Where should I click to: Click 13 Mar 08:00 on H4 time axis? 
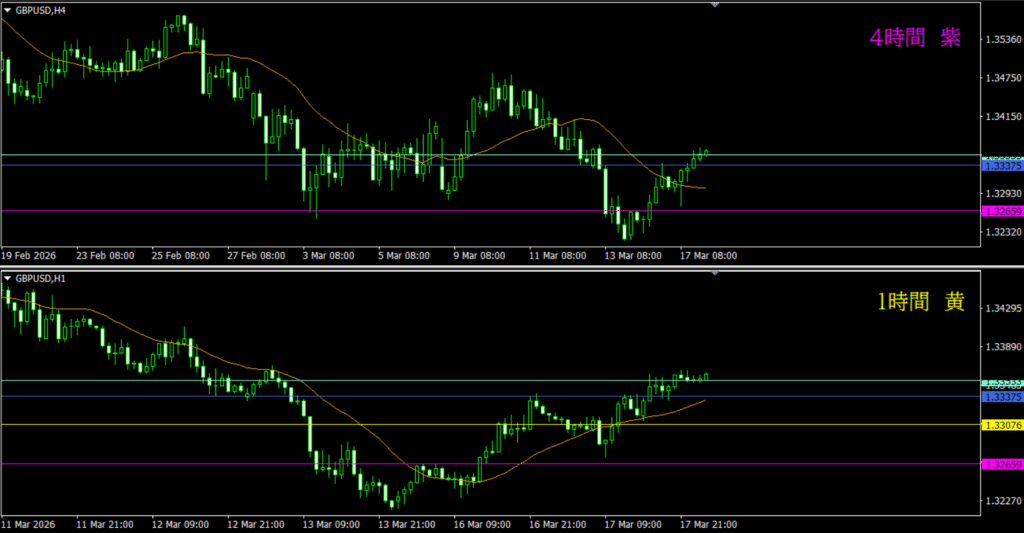point(632,255)
